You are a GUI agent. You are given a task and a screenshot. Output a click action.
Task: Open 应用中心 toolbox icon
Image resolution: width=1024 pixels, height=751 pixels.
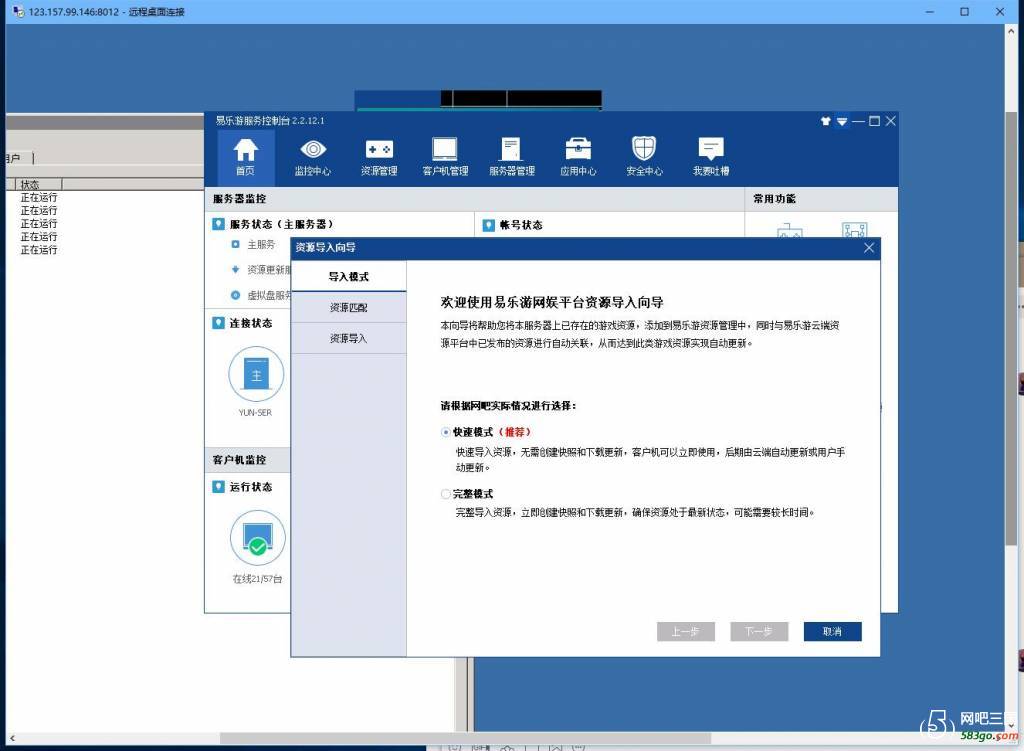(x=578, y=157)
